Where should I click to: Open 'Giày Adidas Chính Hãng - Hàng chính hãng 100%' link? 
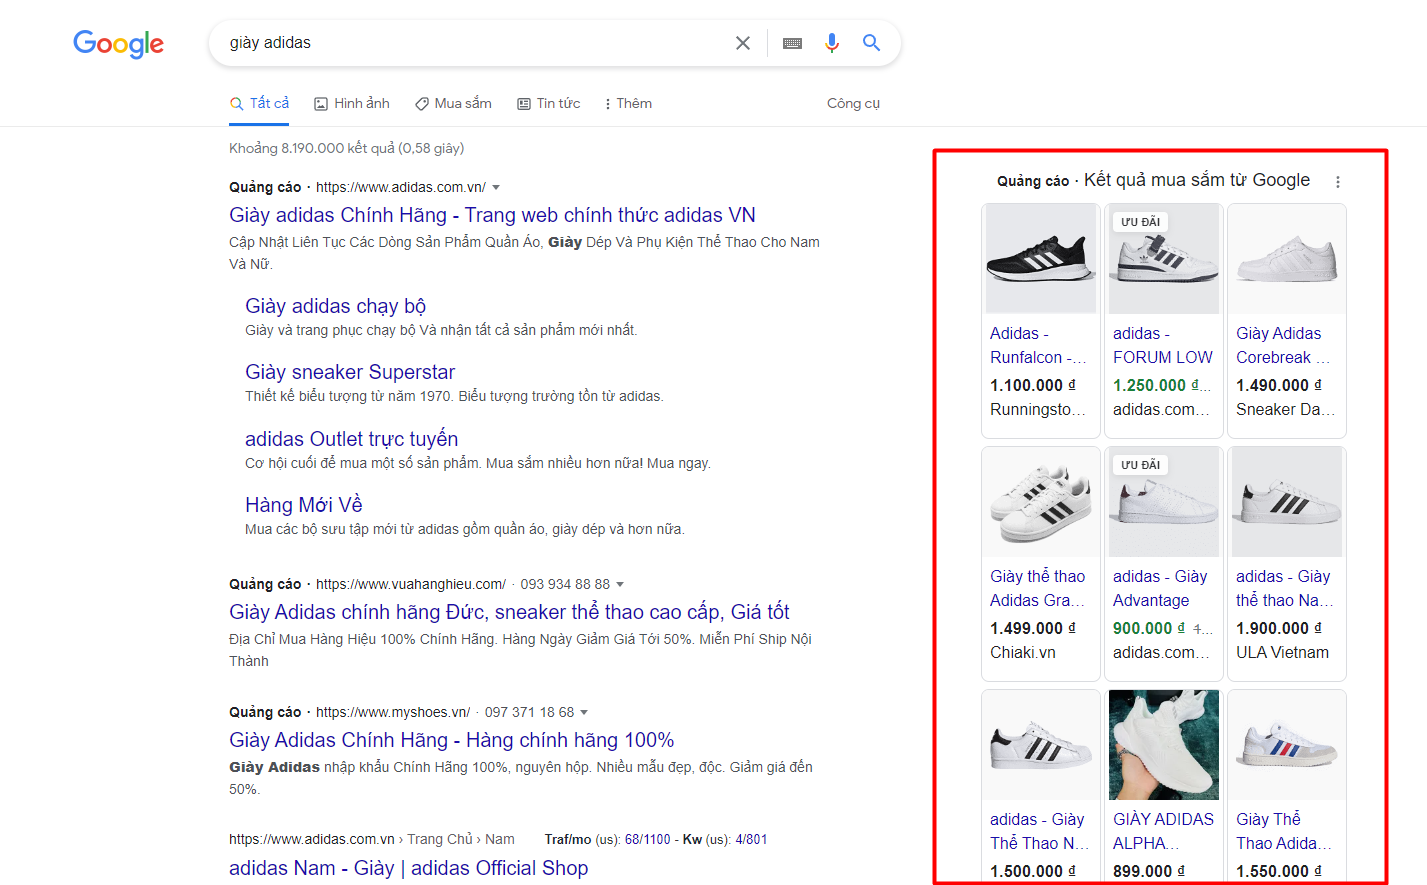tap(451, 740)
